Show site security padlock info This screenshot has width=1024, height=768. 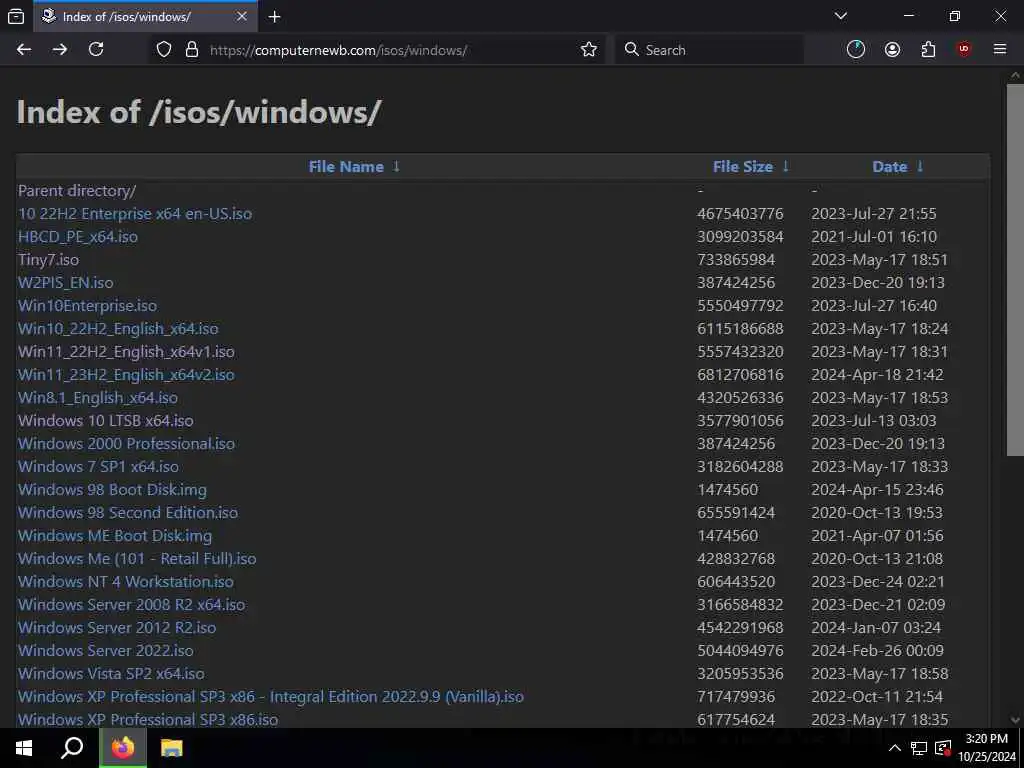[x=192, y=50]
